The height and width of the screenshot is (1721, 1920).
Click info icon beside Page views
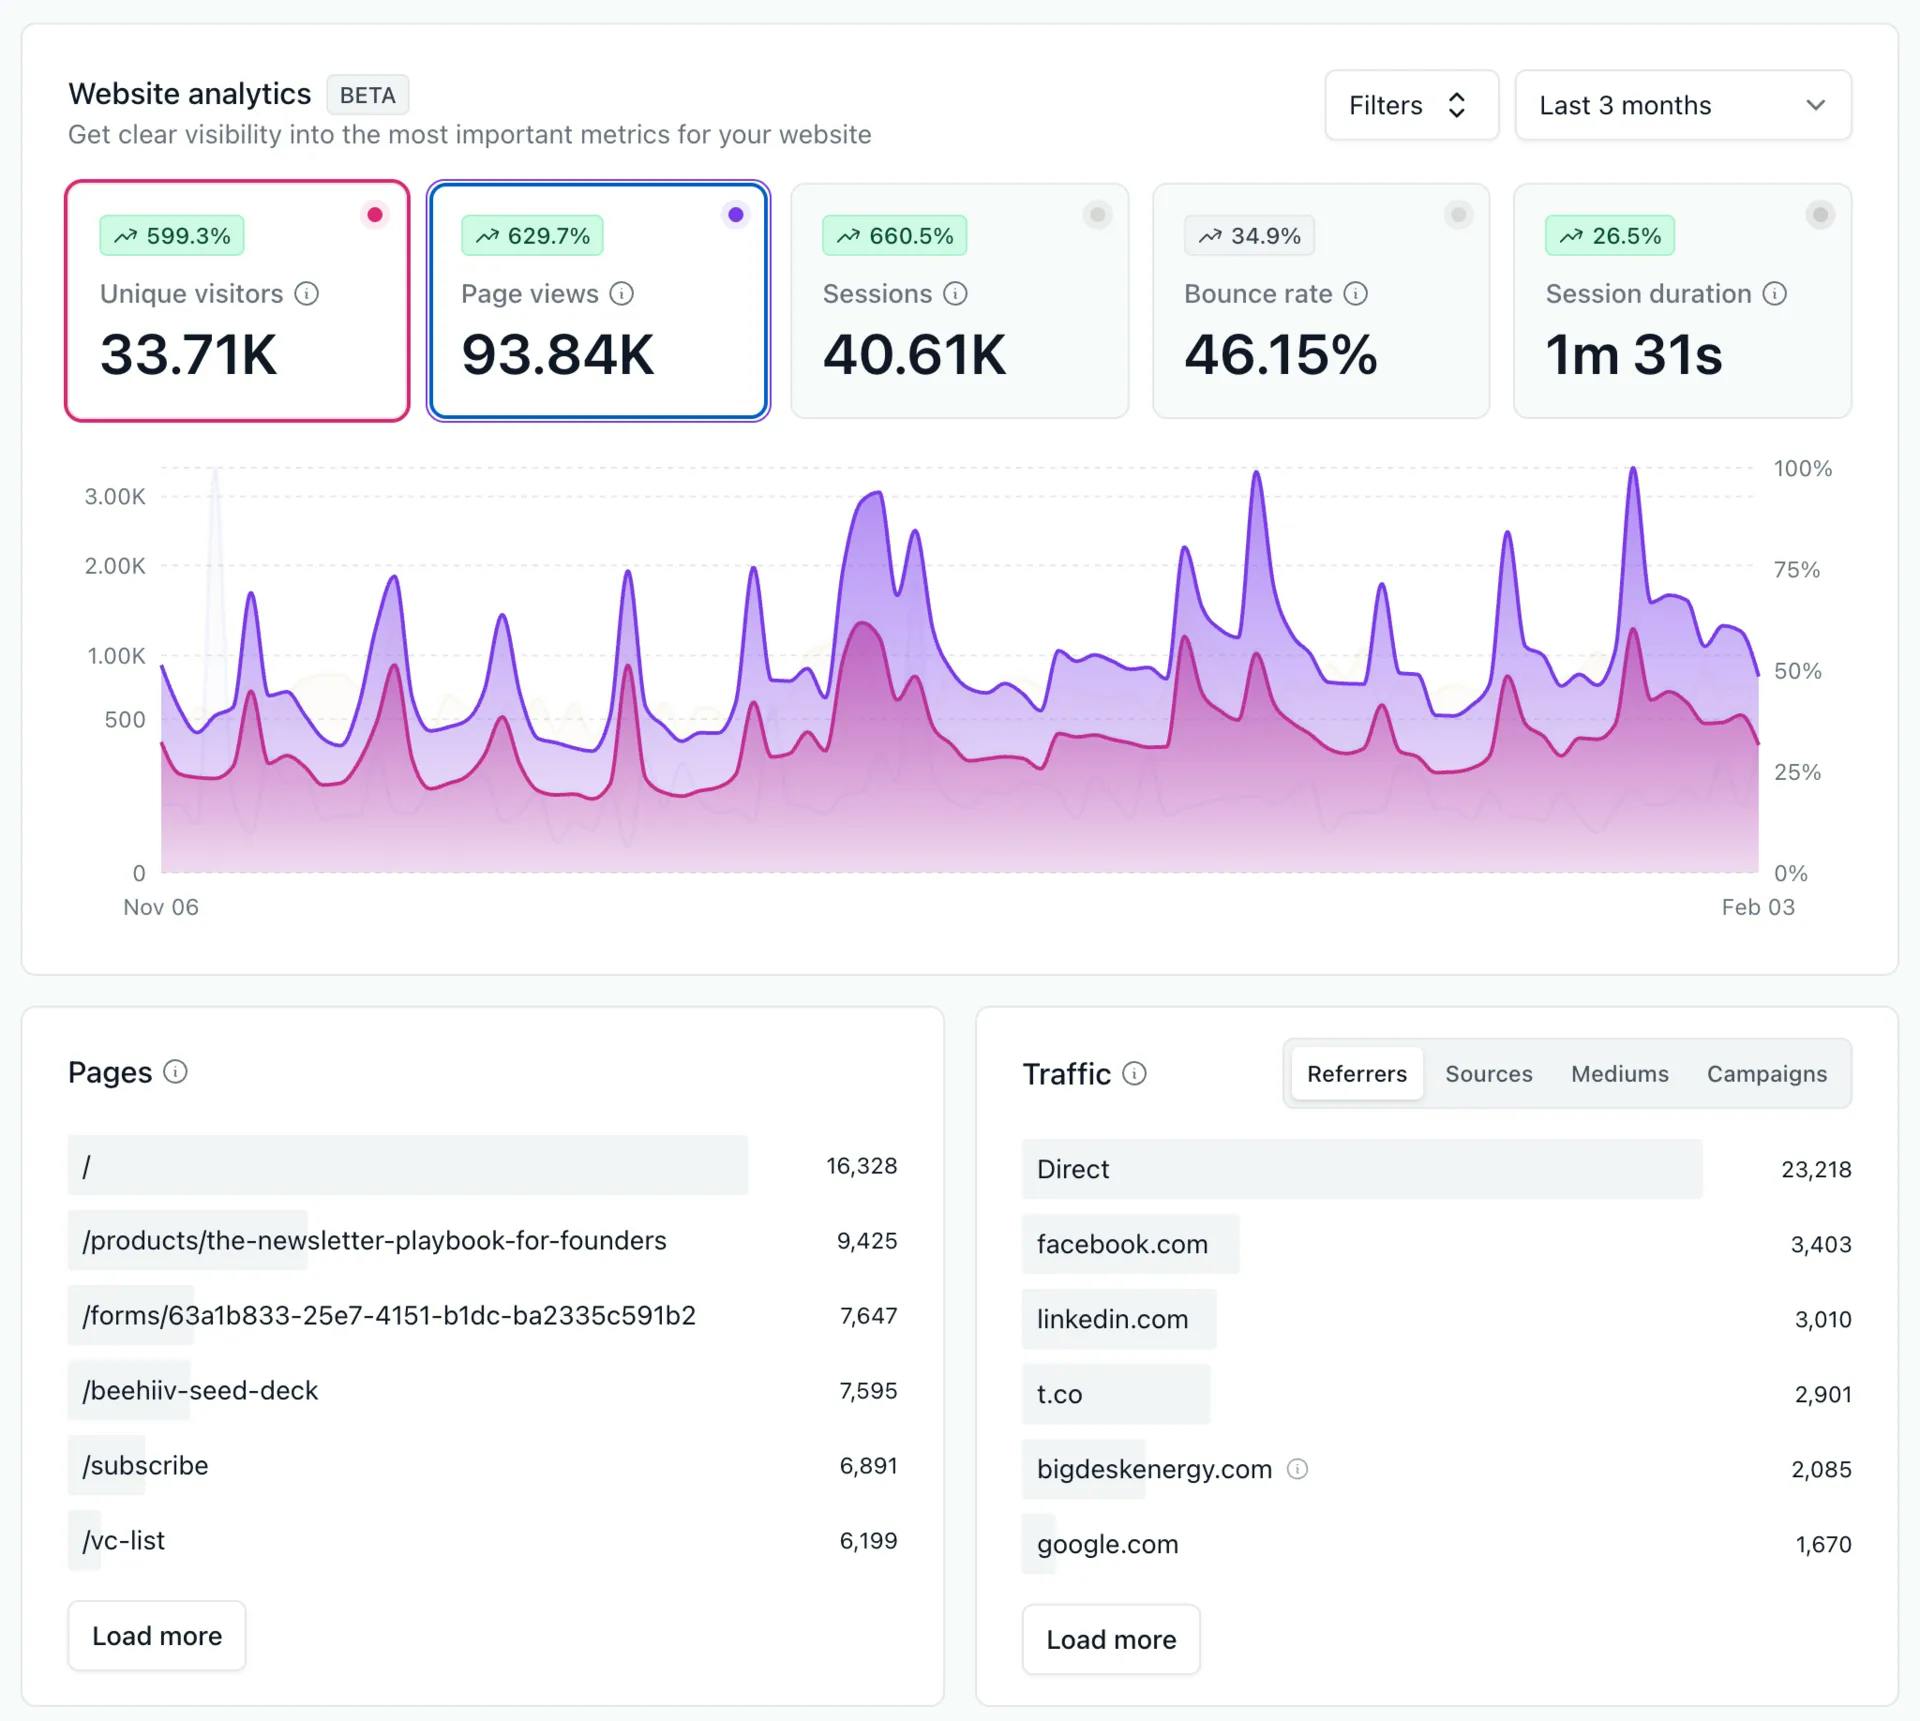(622, 294)
